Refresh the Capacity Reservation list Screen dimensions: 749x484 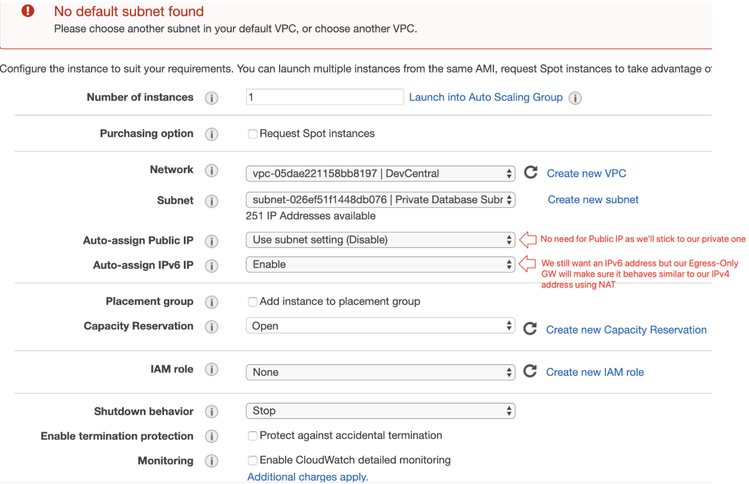pyautogui.click(x=530, y=328)
